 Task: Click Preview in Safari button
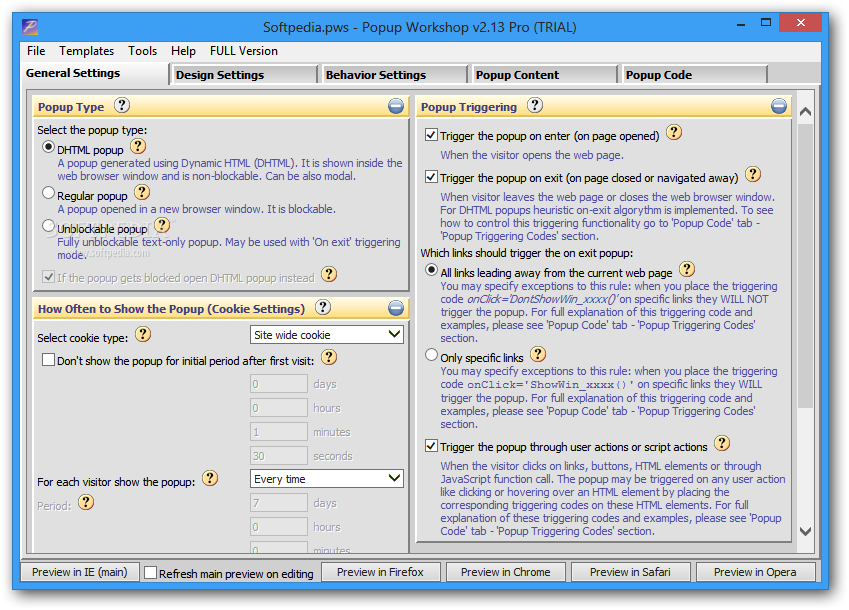pyautogui.click(x=630, y=572)
